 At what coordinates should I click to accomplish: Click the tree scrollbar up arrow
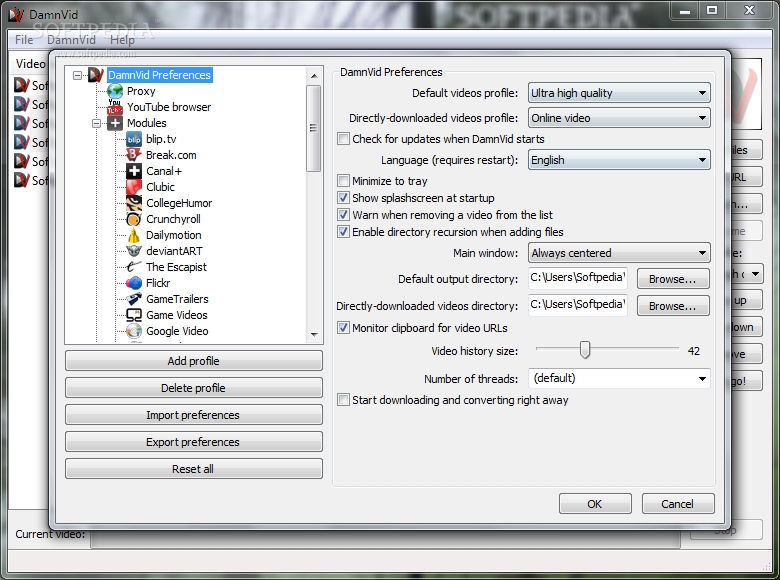coord(314,76)
